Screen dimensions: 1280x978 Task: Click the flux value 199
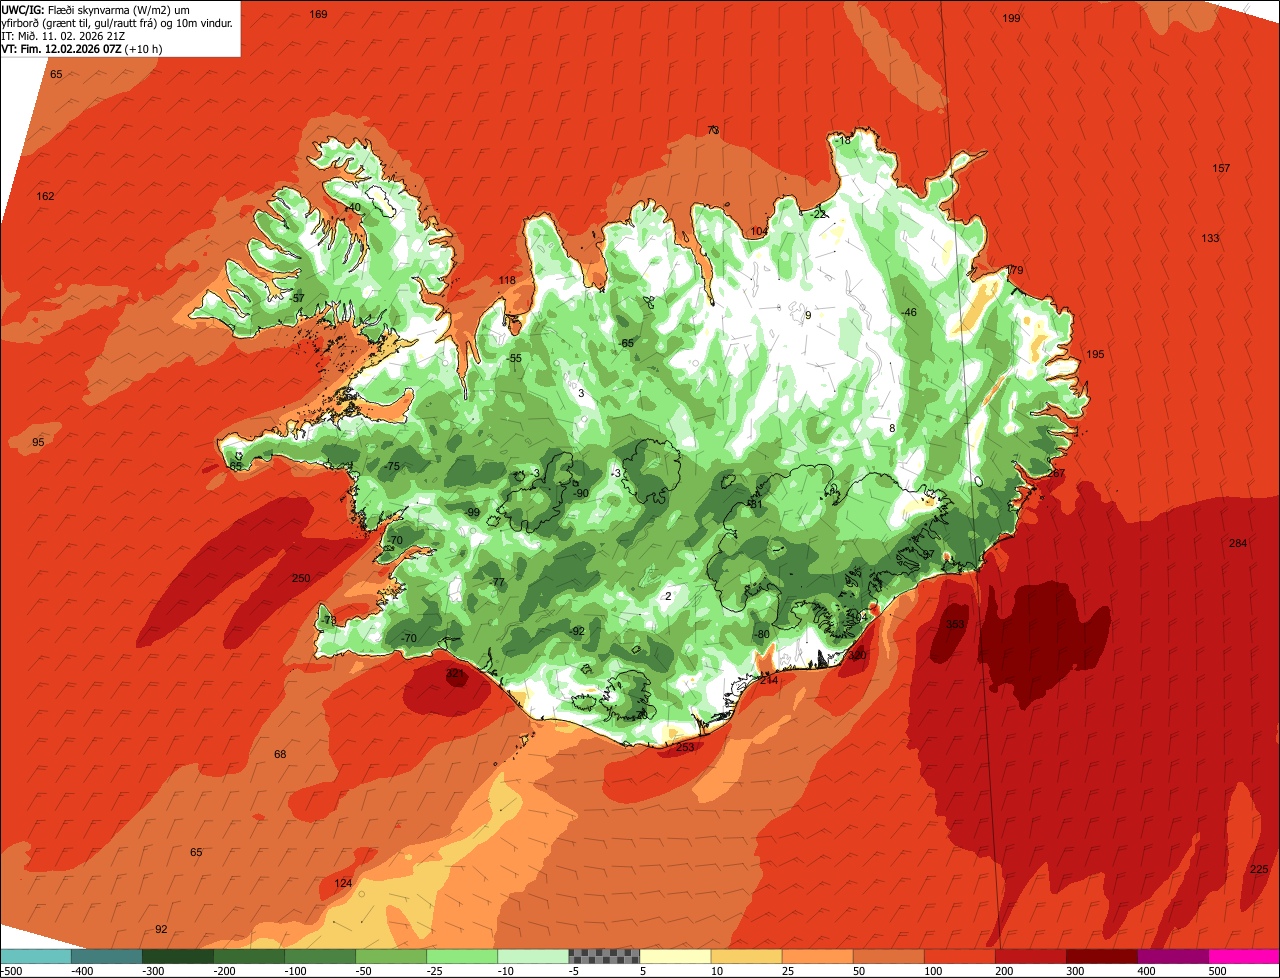point(1011,18)
